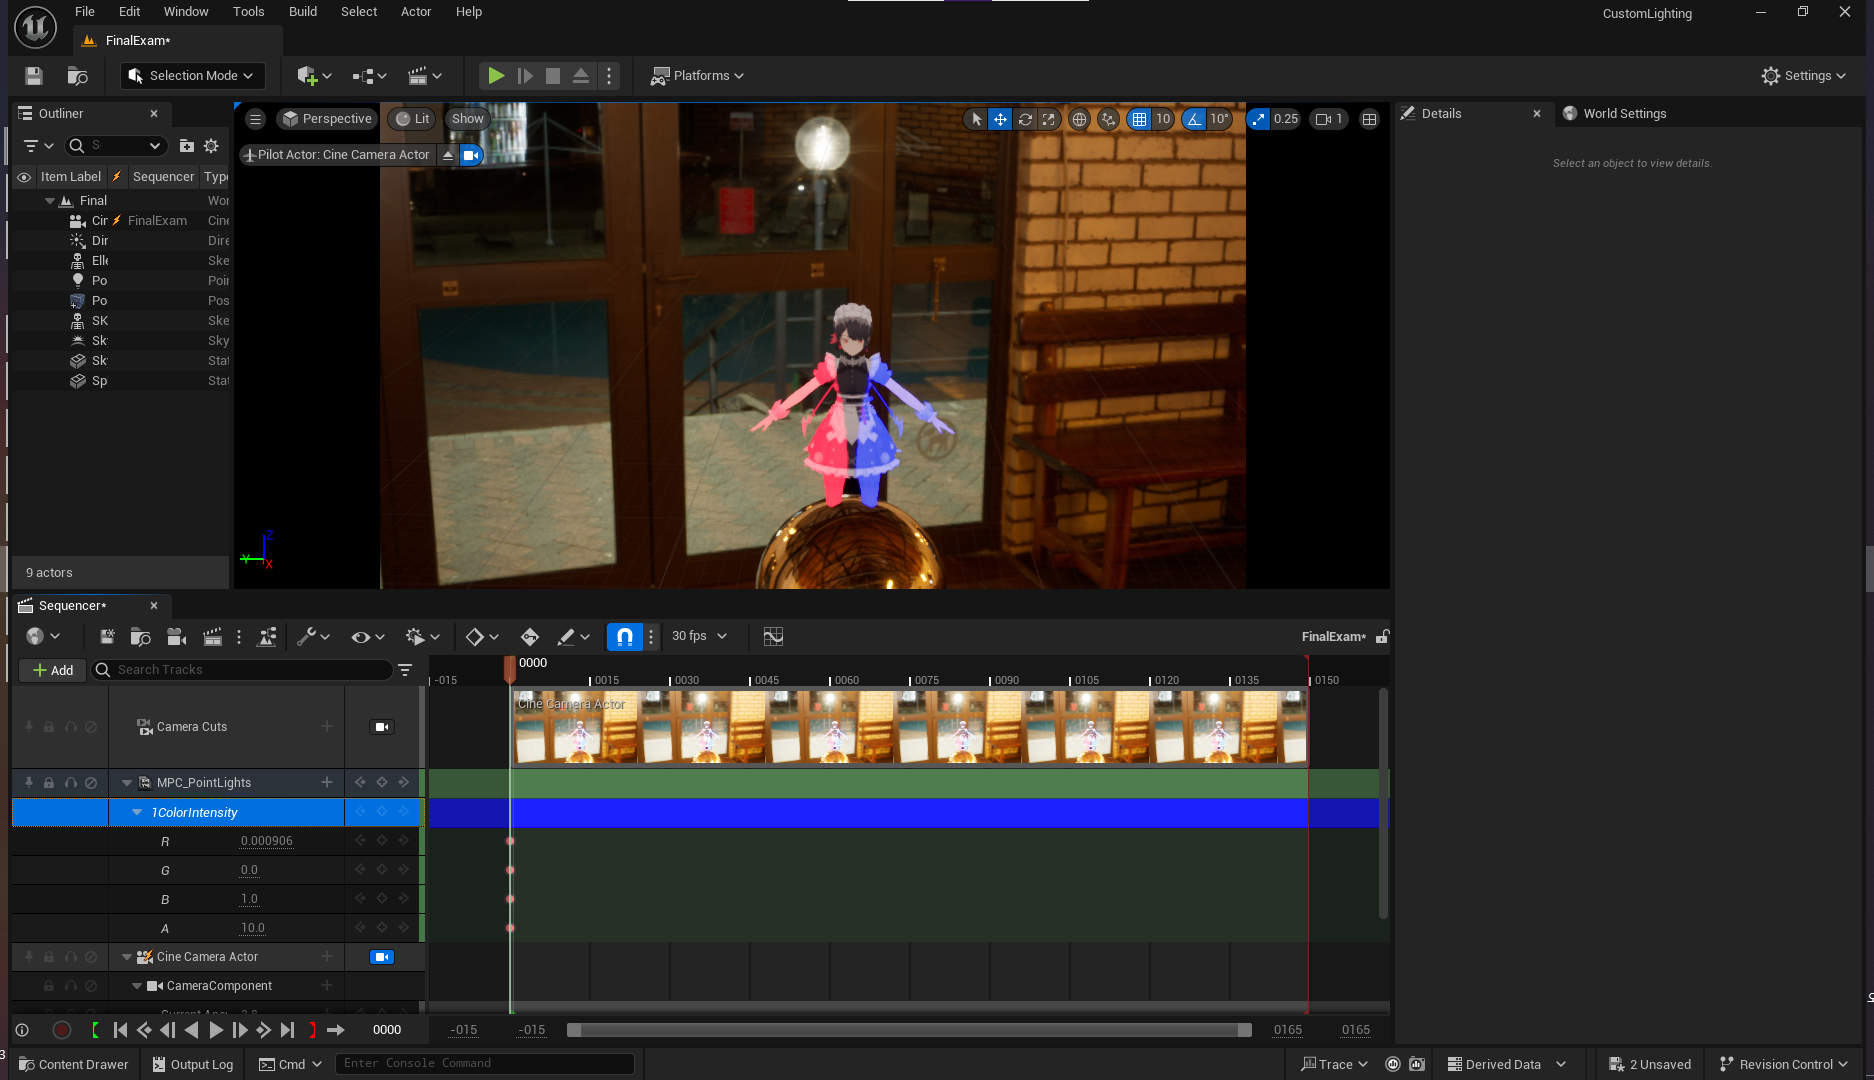Open the Settings dropdown

pos(1804,76)
